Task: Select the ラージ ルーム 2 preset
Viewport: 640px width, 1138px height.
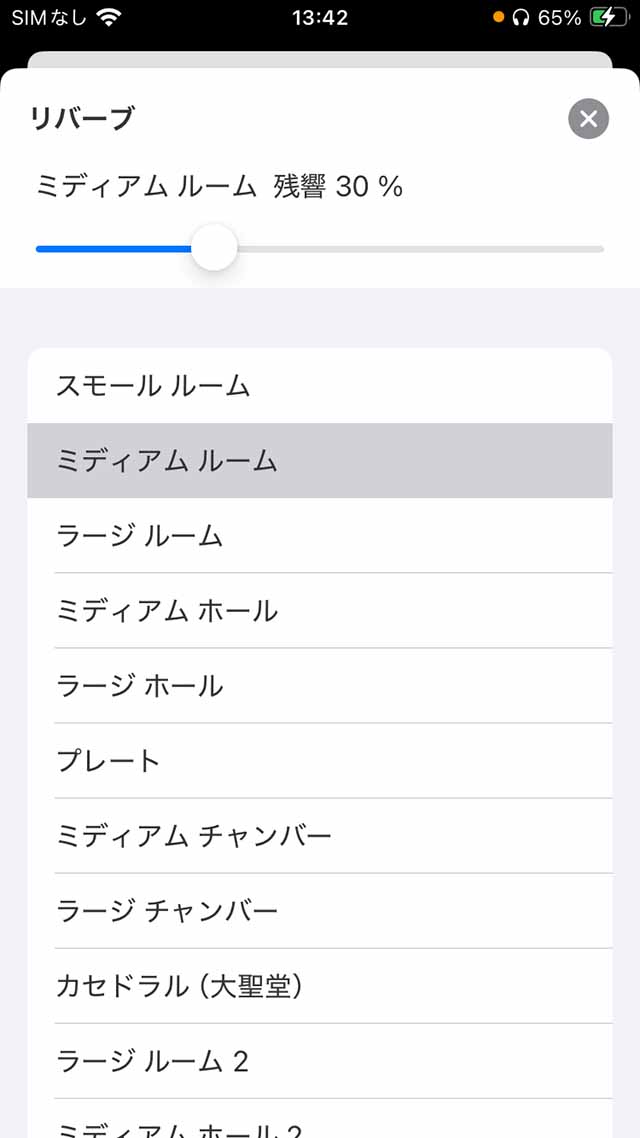Action: tap(320, 1060)
